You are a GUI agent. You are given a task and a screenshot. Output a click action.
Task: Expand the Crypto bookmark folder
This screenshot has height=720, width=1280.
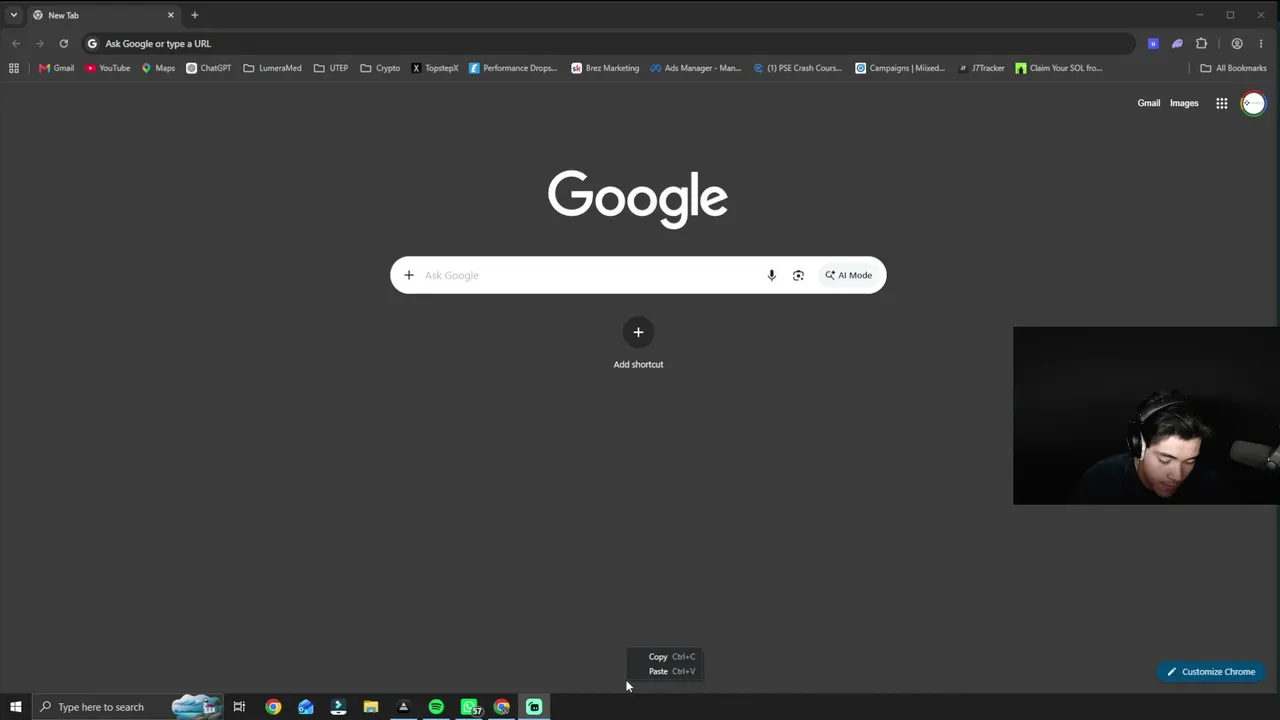point(380,68)
